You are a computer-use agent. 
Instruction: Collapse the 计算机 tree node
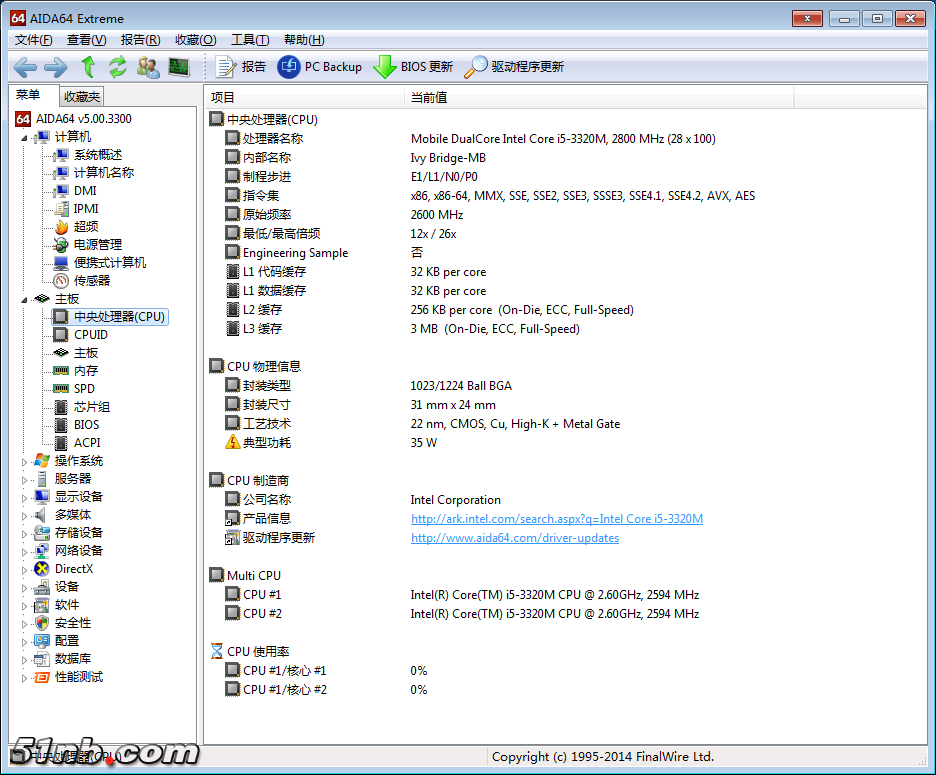click(x=26, y=137)
